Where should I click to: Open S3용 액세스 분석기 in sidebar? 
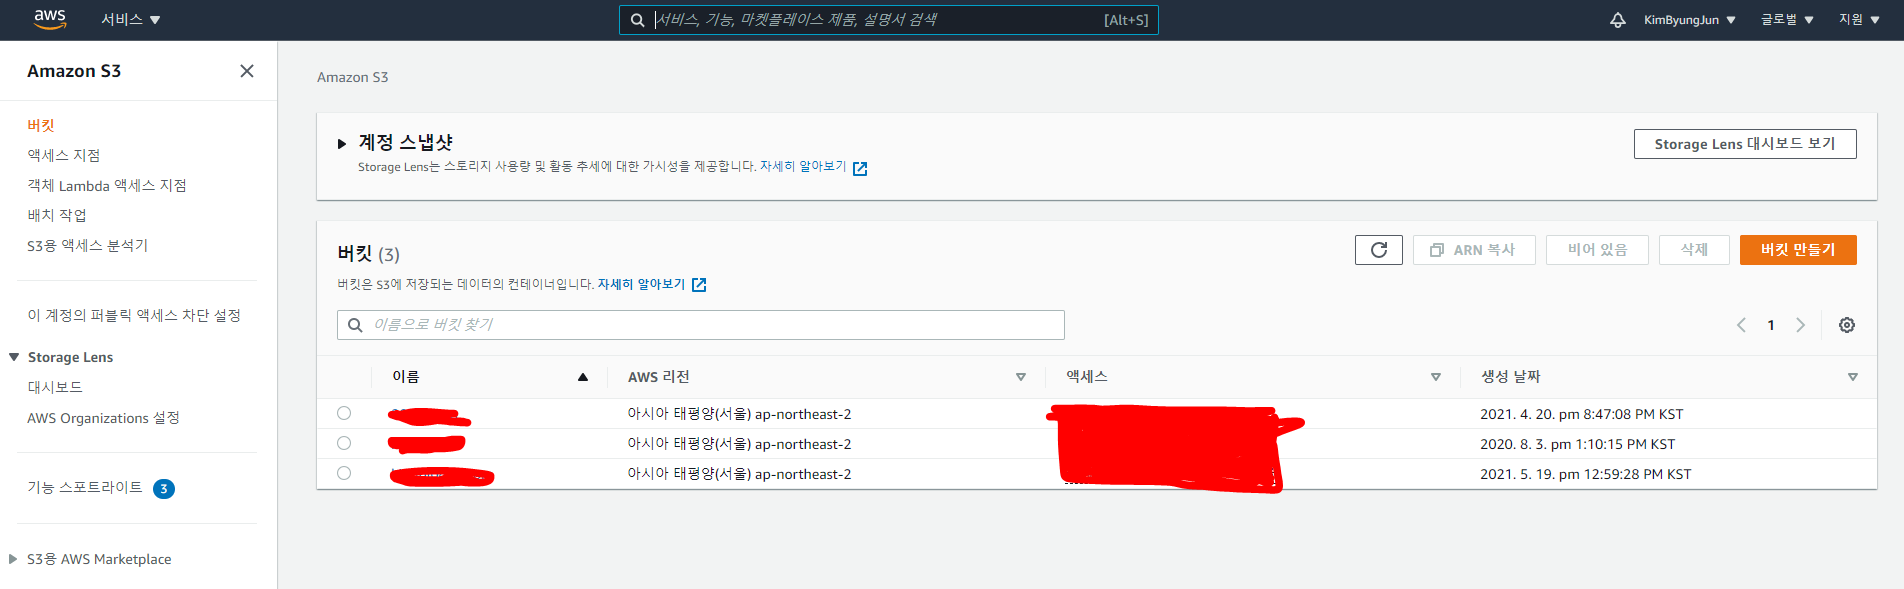[87, 245]
